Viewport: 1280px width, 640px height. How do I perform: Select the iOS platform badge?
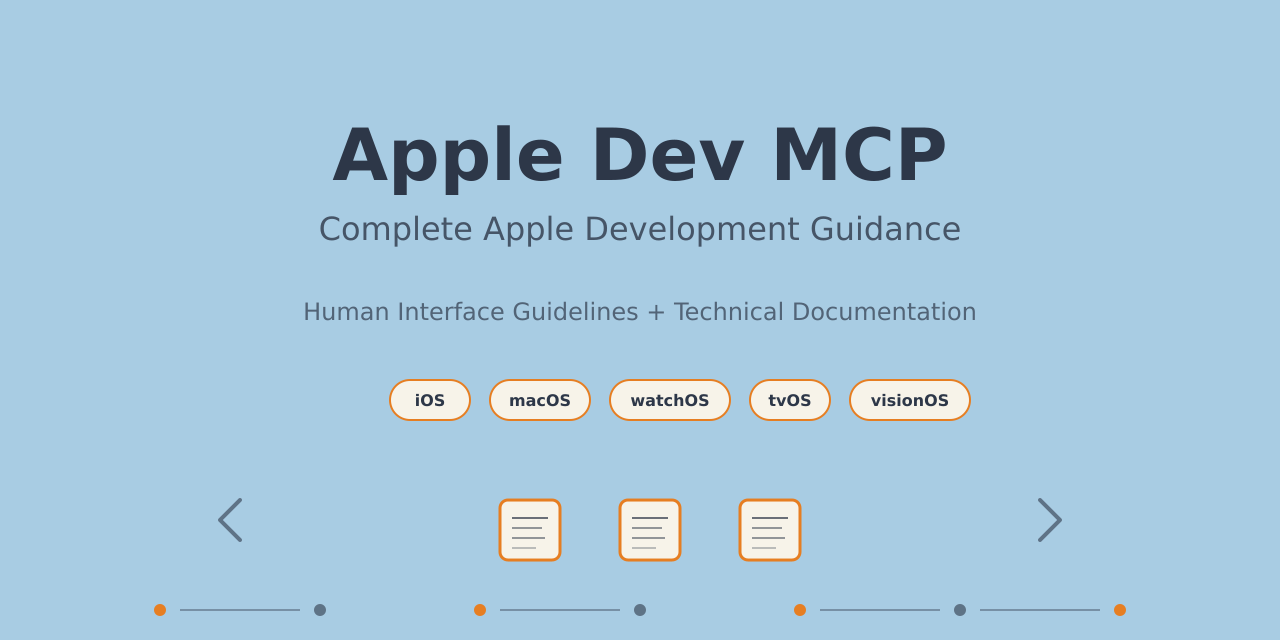[429, 399]
